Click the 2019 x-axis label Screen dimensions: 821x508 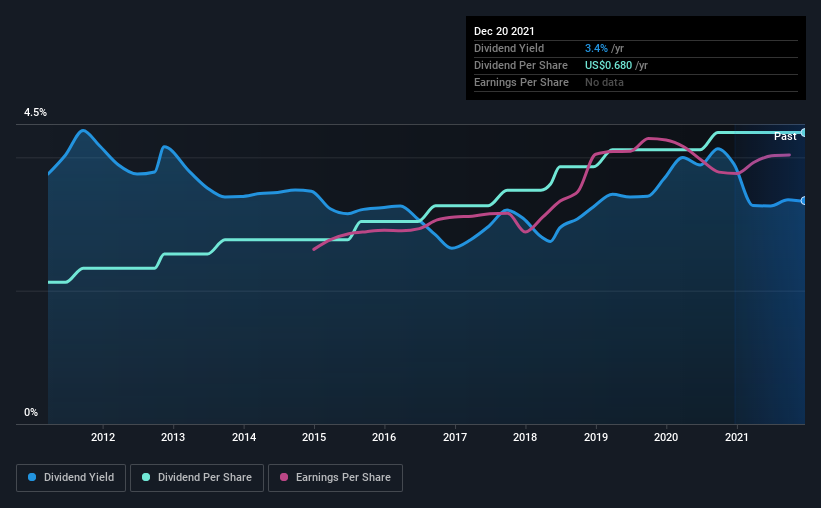(x=596, y=437)
